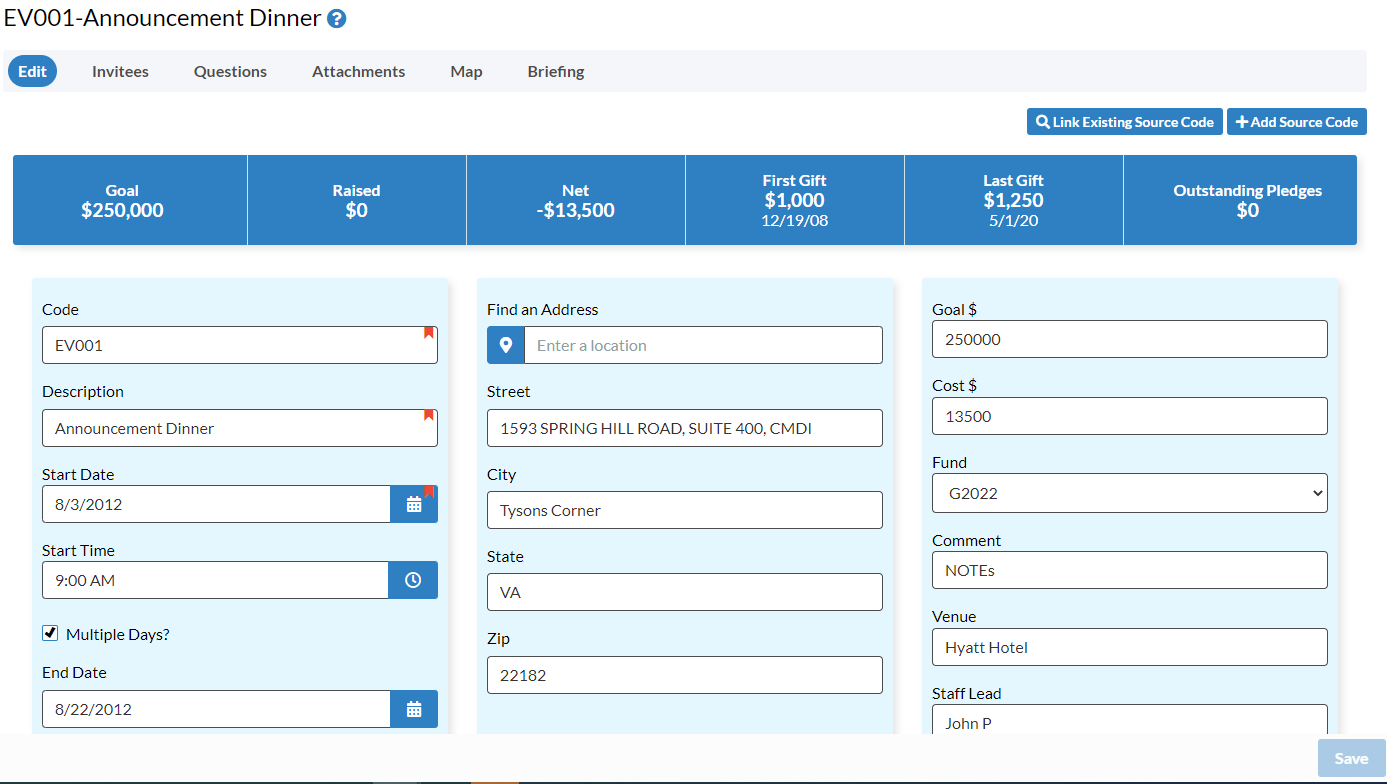The height and width of the screenshot is (784, 1387).
Task: Click the Code field containing EV001
Action: pos(240,345)
